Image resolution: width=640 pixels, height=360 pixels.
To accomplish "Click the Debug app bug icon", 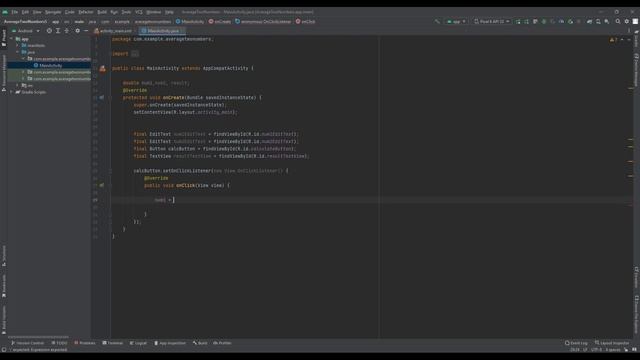I will [x=544, y=21].
